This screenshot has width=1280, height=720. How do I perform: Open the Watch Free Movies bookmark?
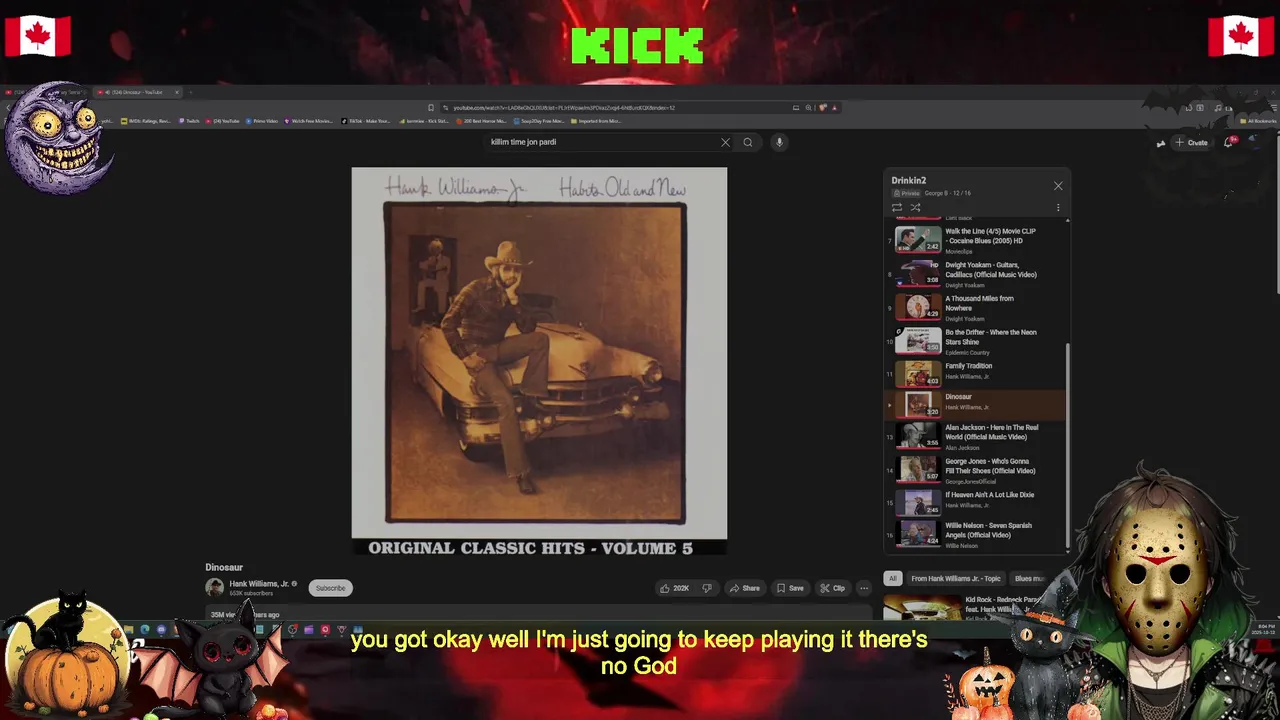click(309, 121)
